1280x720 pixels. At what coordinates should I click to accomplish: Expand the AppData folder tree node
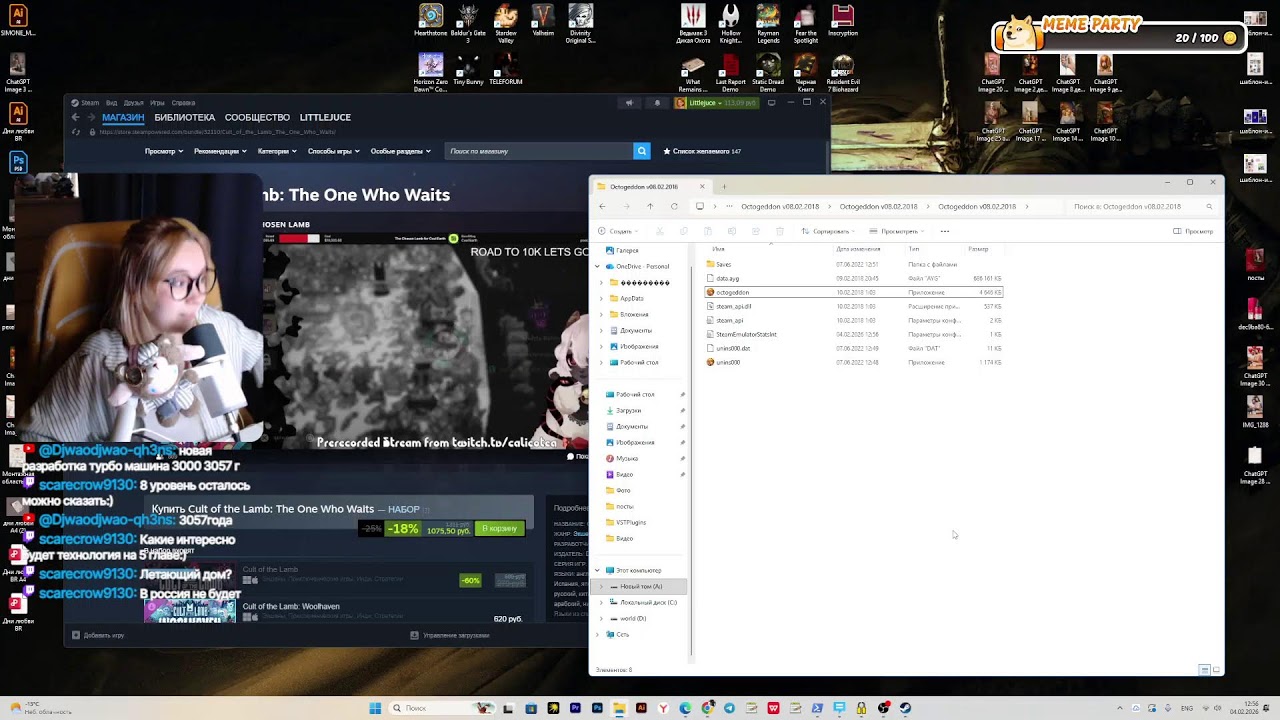[x=602, y=298]
